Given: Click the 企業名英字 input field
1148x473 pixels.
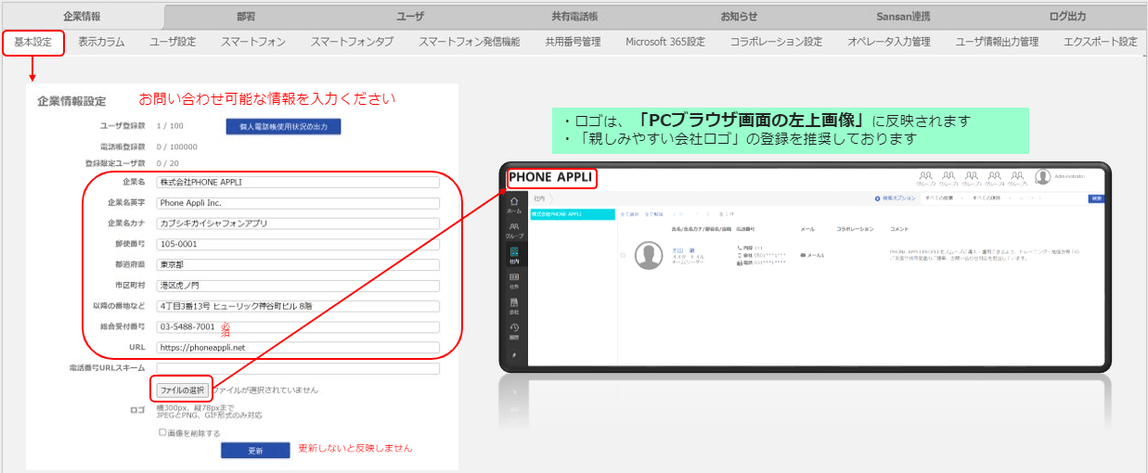Looking at the screenshot, I should tap(298, 203).
